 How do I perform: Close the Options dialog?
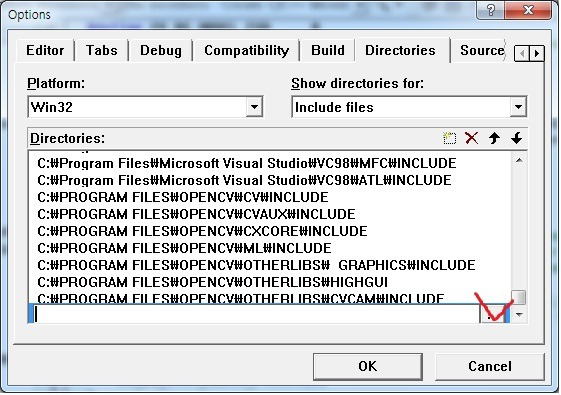[x=528, y=10]
